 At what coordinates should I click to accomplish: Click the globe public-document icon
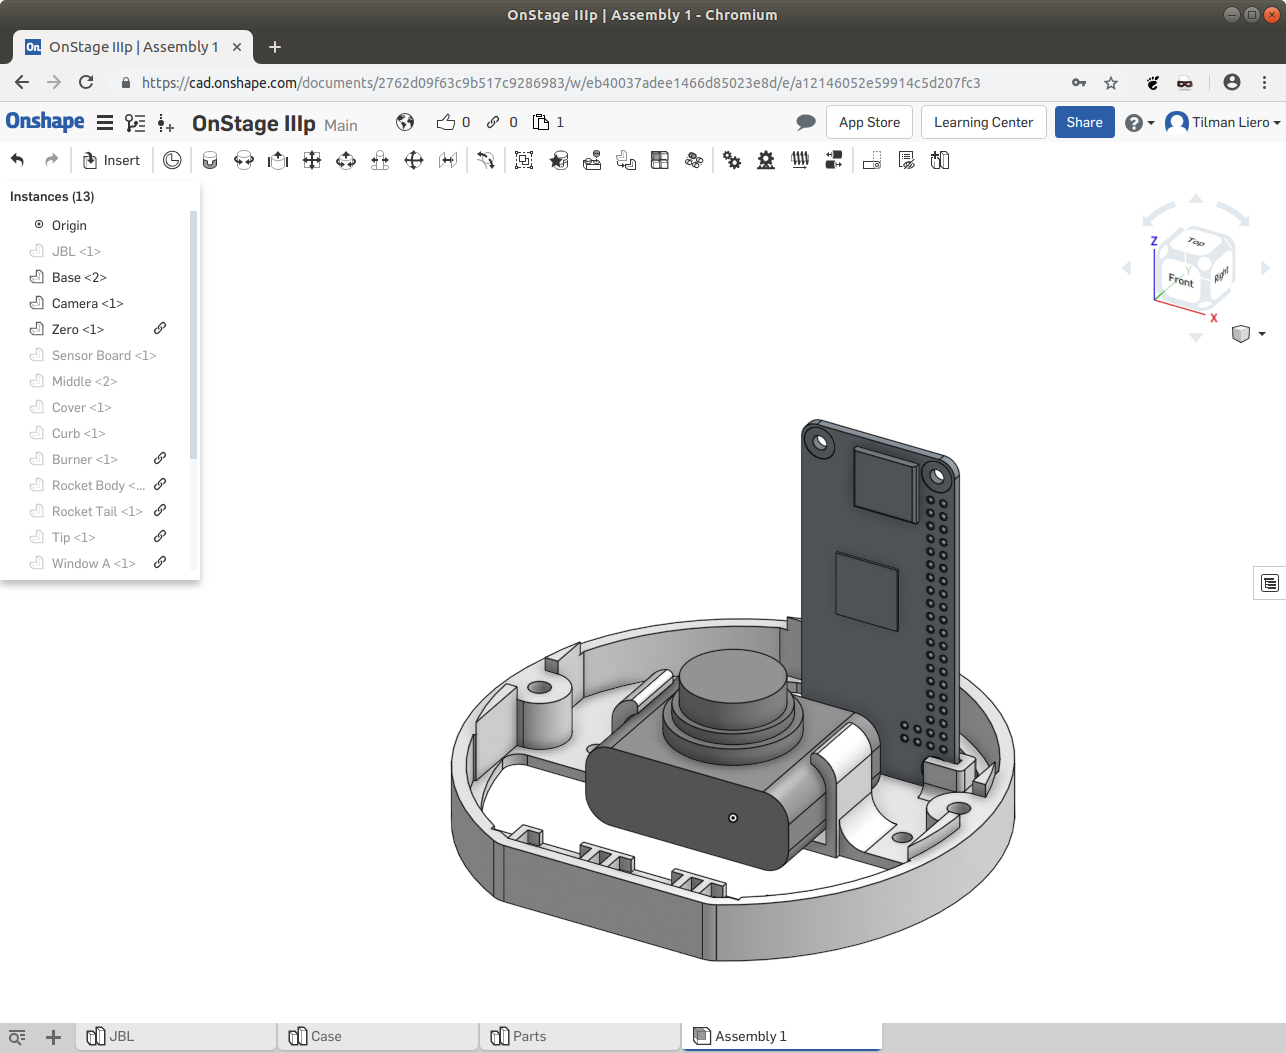coord(405,122)
